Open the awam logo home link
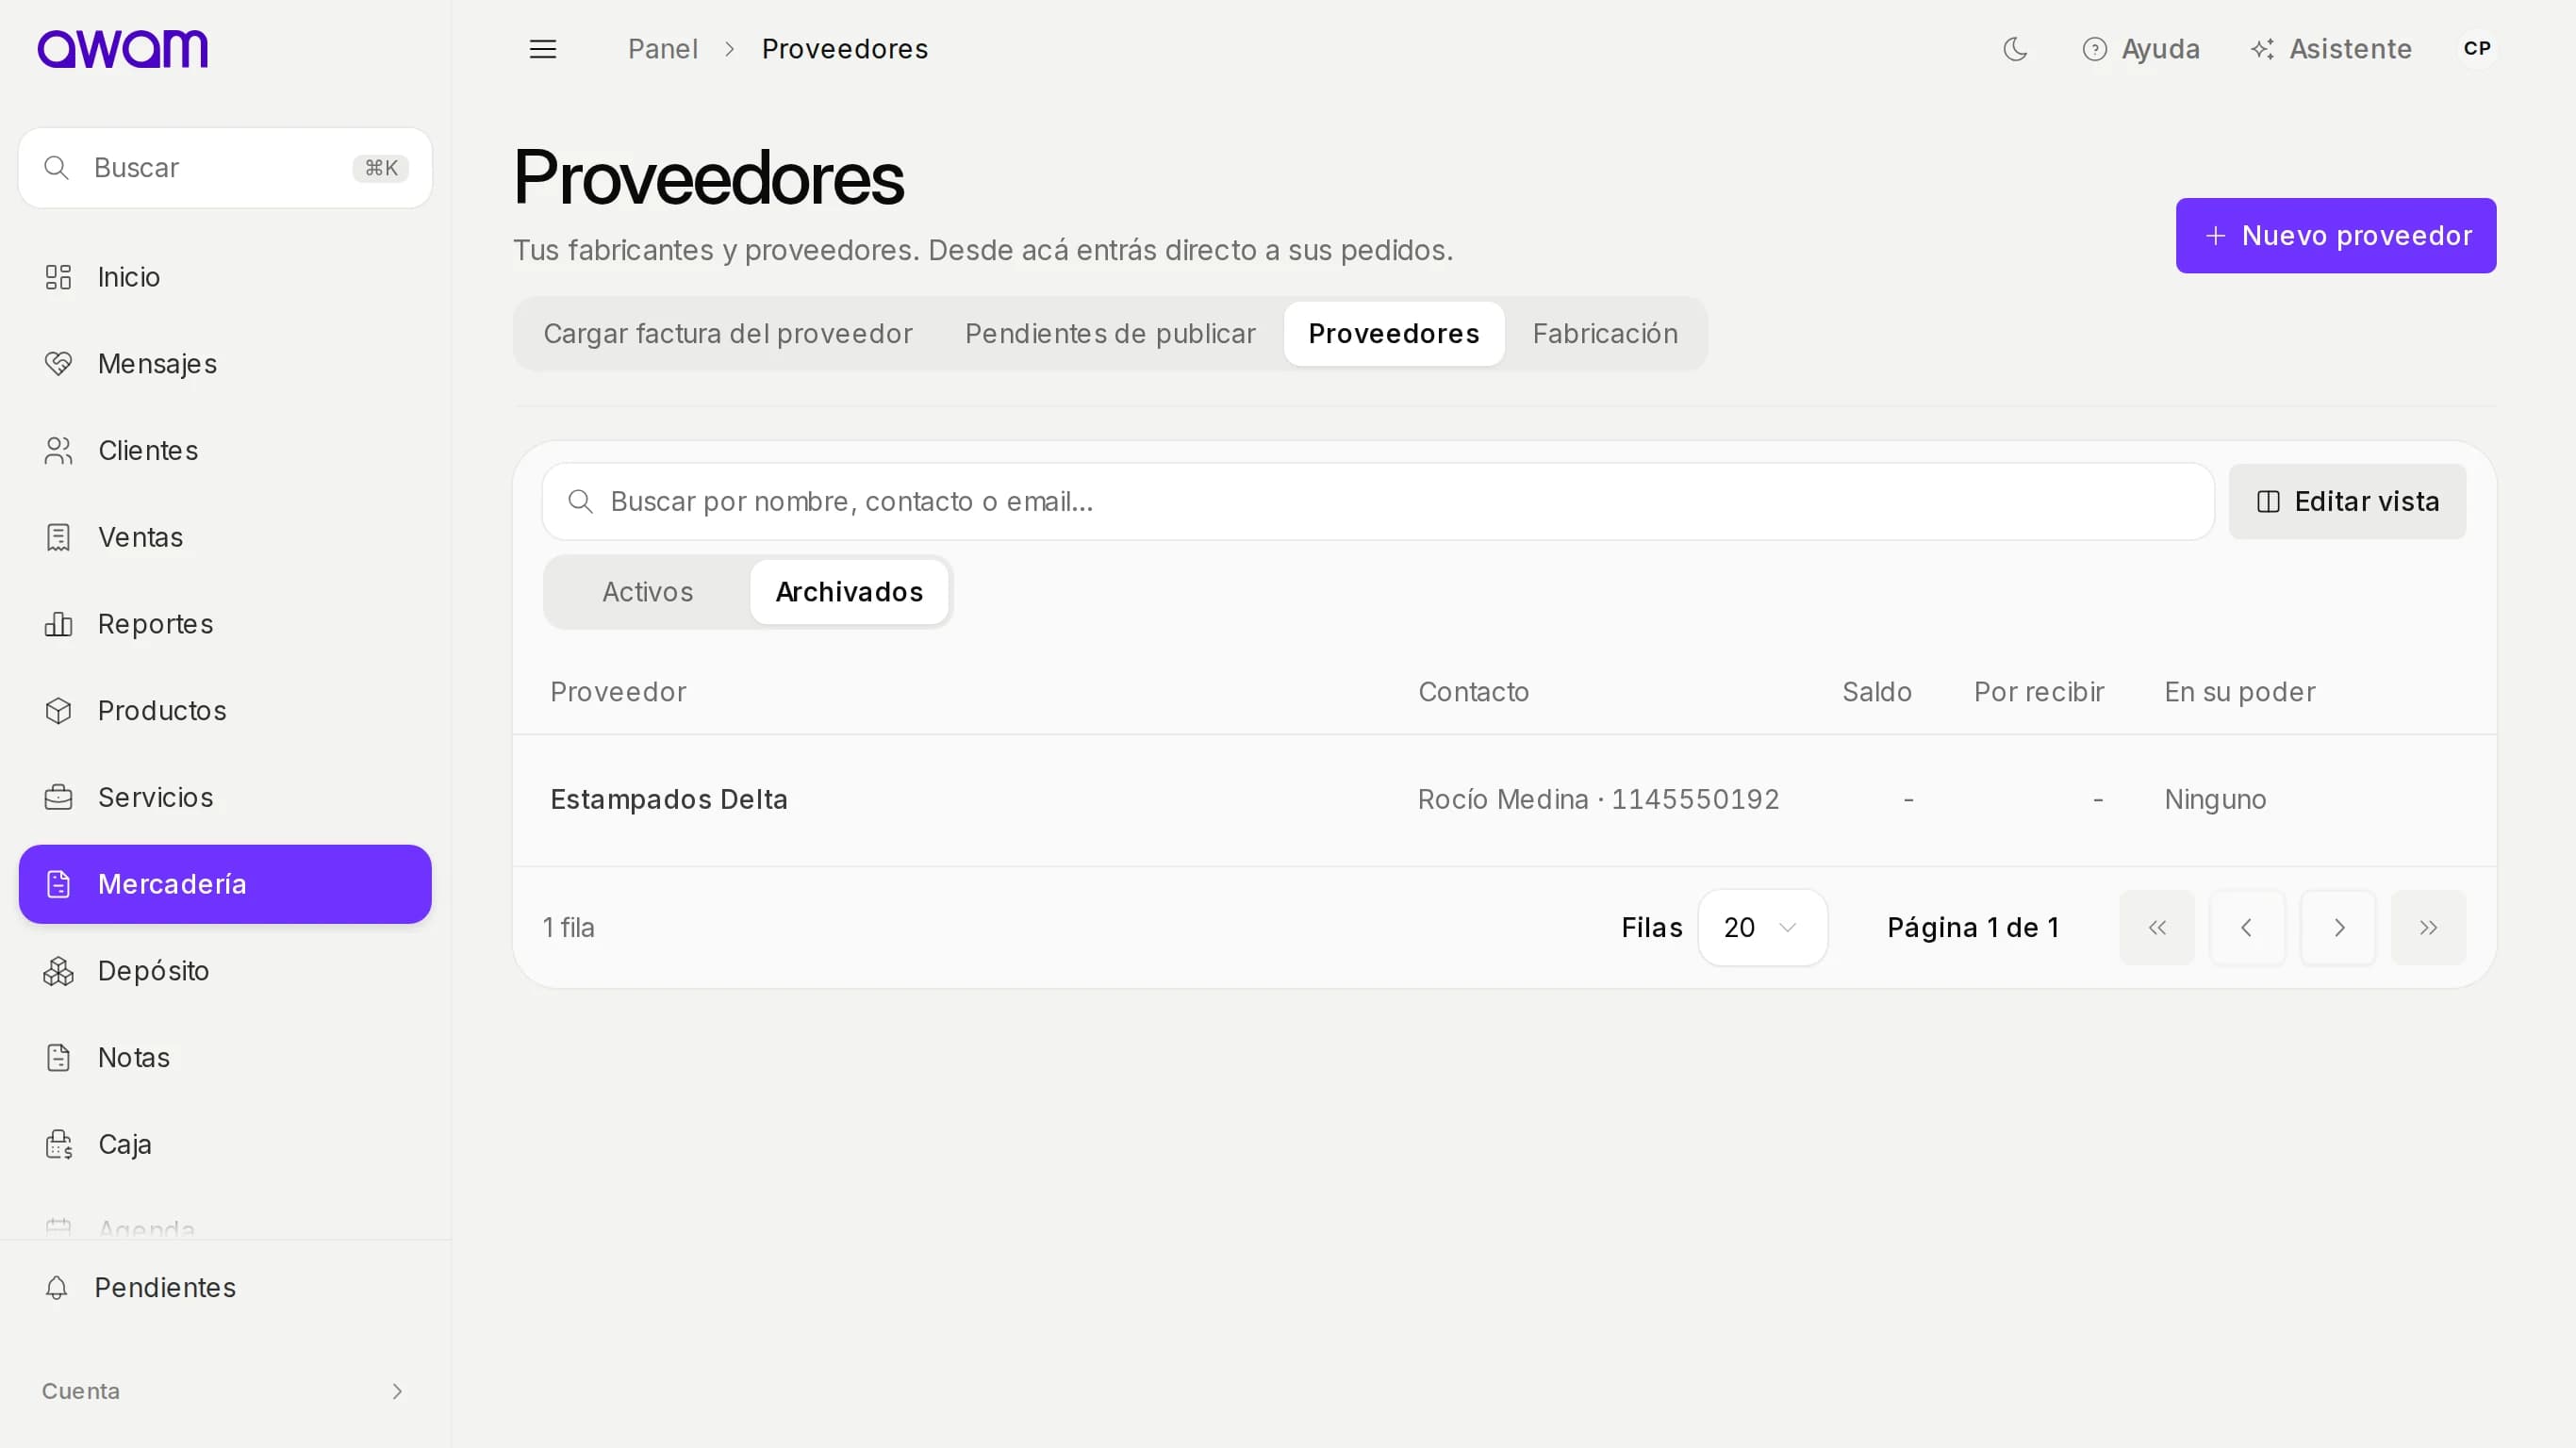 pyautogui.click(x=123, y=49)
